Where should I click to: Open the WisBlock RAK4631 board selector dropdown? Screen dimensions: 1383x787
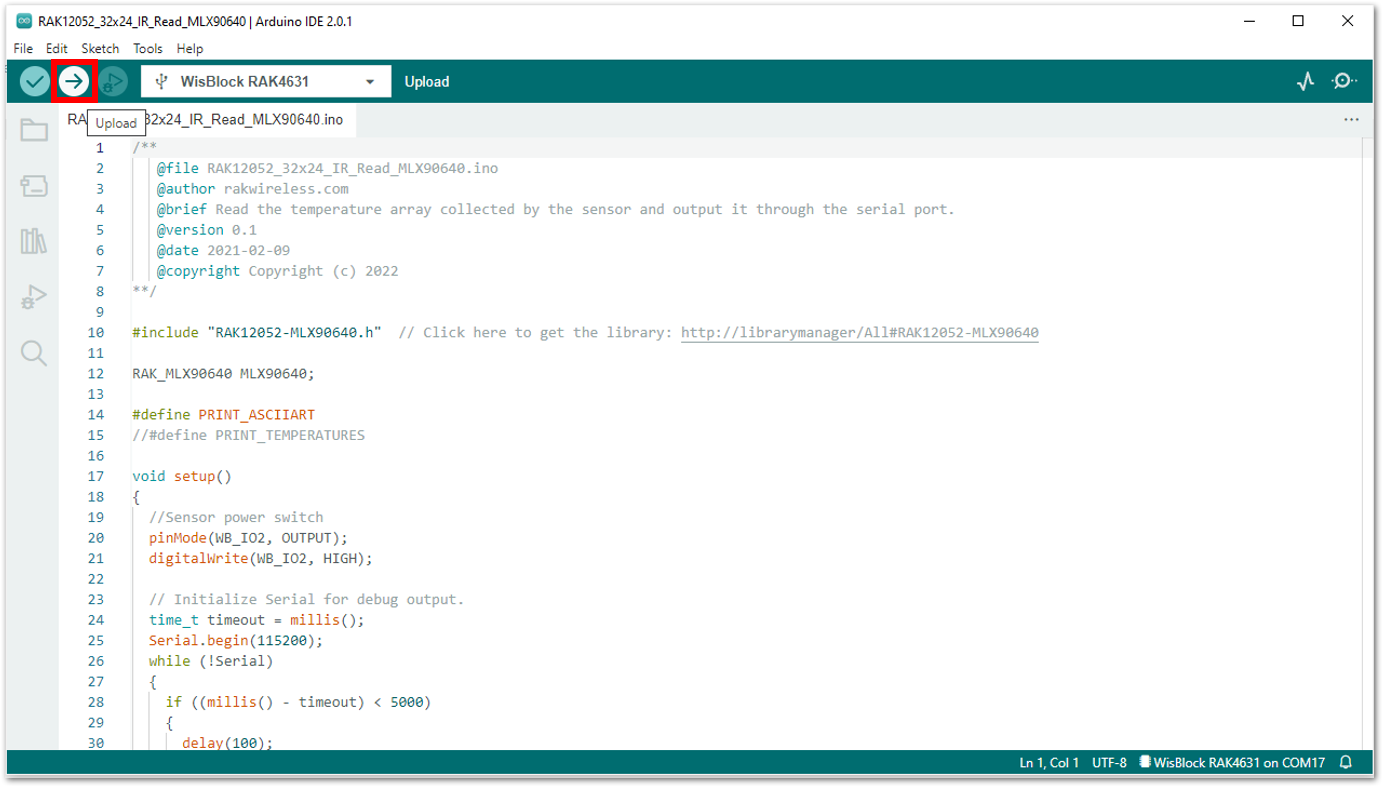click(x=265, y=82)
